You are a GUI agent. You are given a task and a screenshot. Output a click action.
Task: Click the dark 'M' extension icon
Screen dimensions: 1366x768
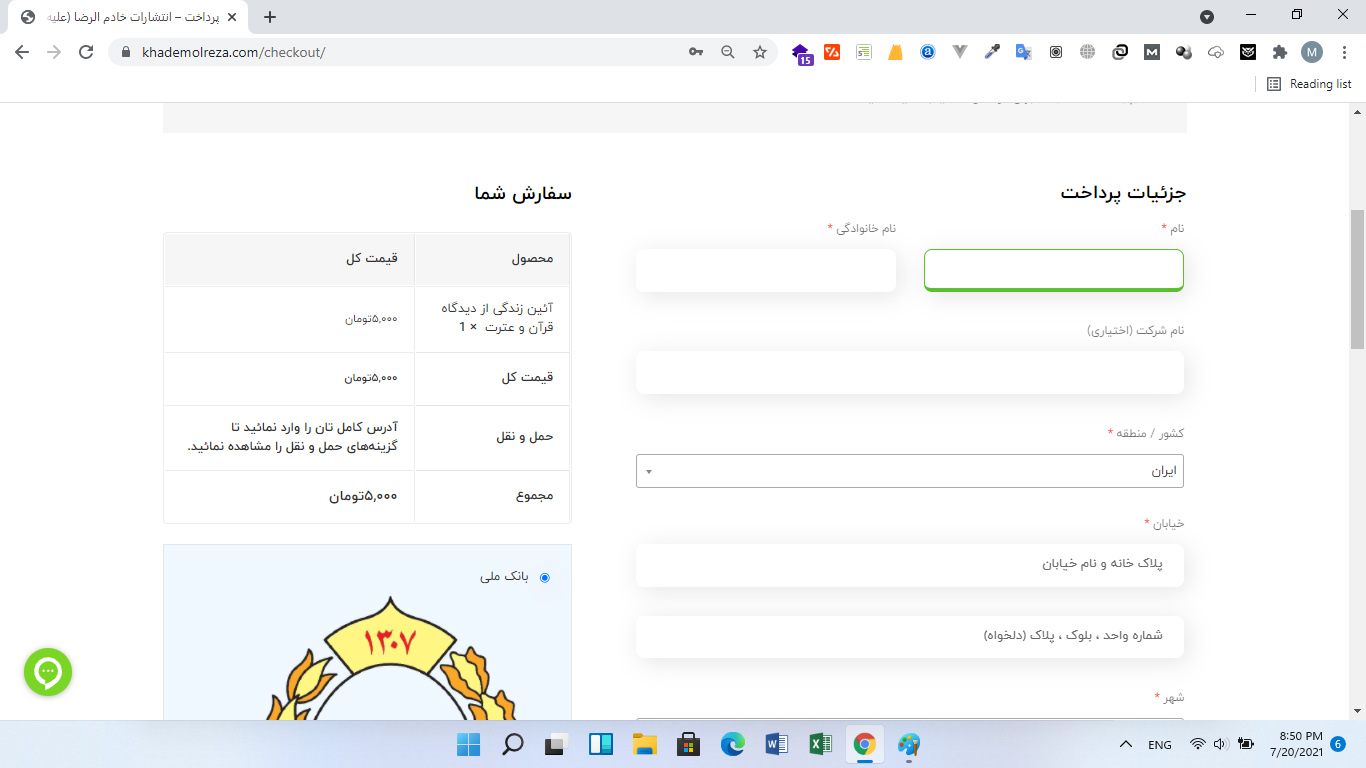coord(1151,51)
